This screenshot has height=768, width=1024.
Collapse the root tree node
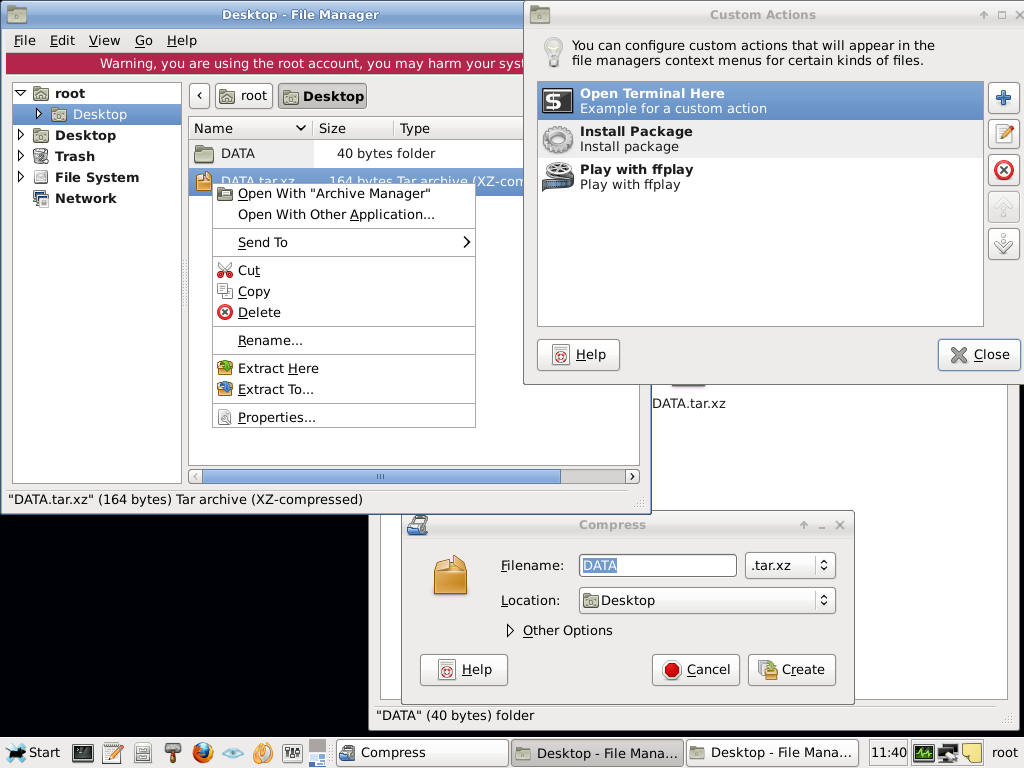[x=21, y=93]
